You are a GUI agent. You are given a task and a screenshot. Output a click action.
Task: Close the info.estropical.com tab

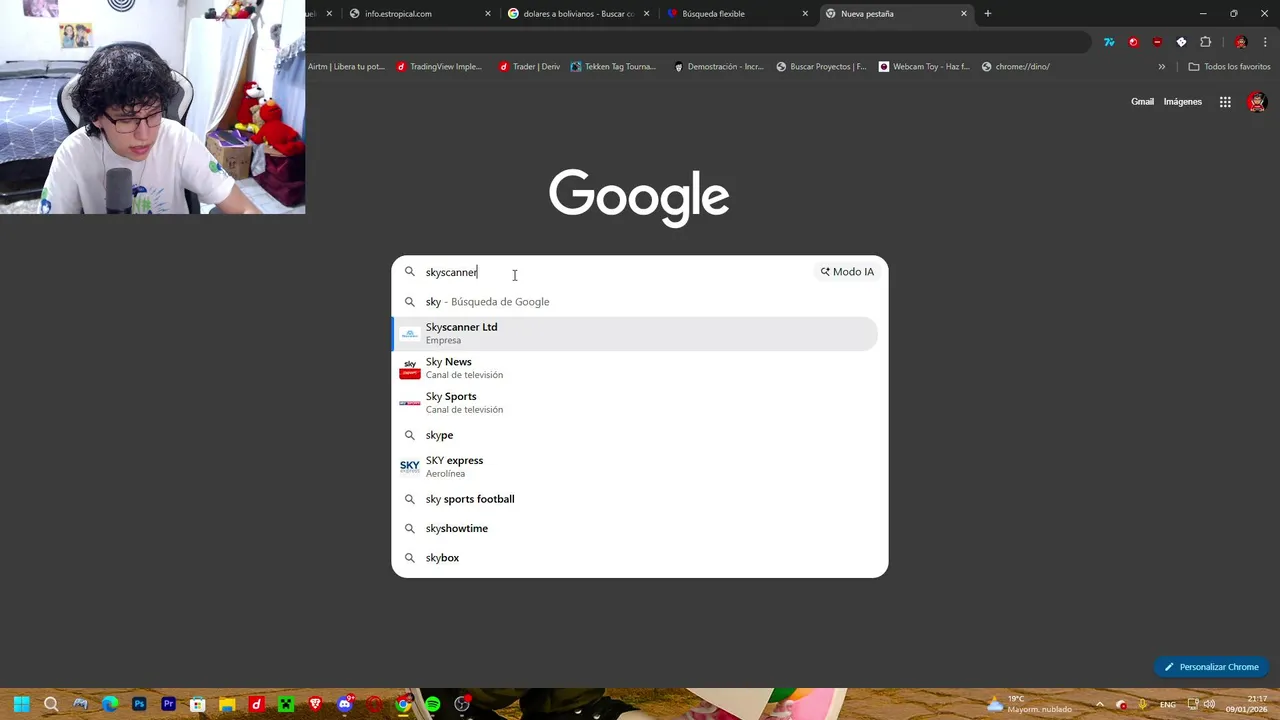[488, 14]
